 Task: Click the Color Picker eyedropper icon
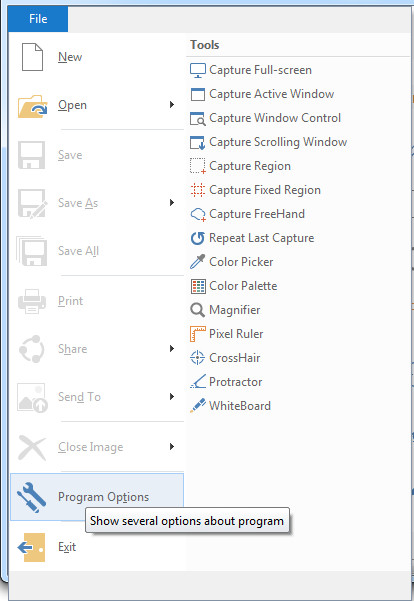point(198,262)
